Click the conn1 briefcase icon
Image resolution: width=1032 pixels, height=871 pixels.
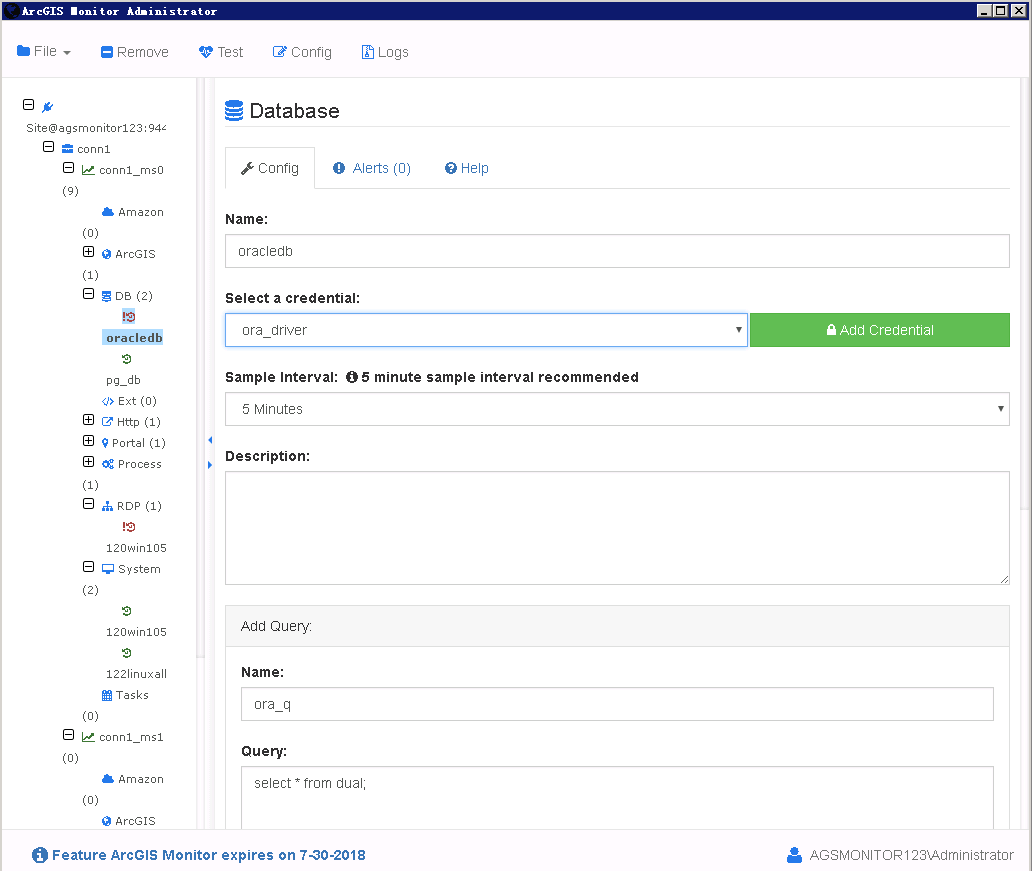[x=67, y=148]
